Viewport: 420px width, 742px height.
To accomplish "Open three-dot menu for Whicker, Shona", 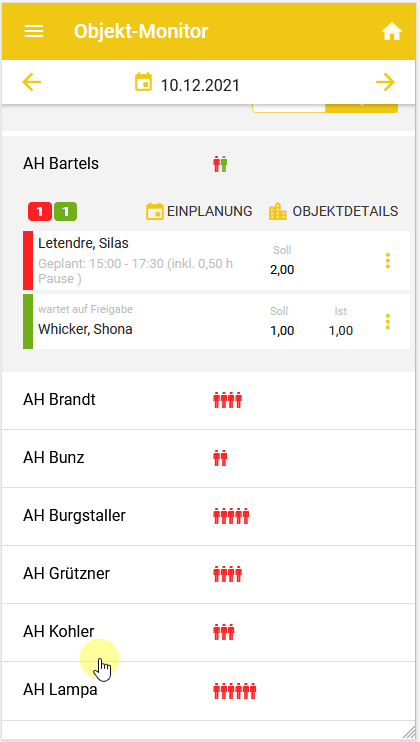I will pyautogui.click(x=388, y=322).
